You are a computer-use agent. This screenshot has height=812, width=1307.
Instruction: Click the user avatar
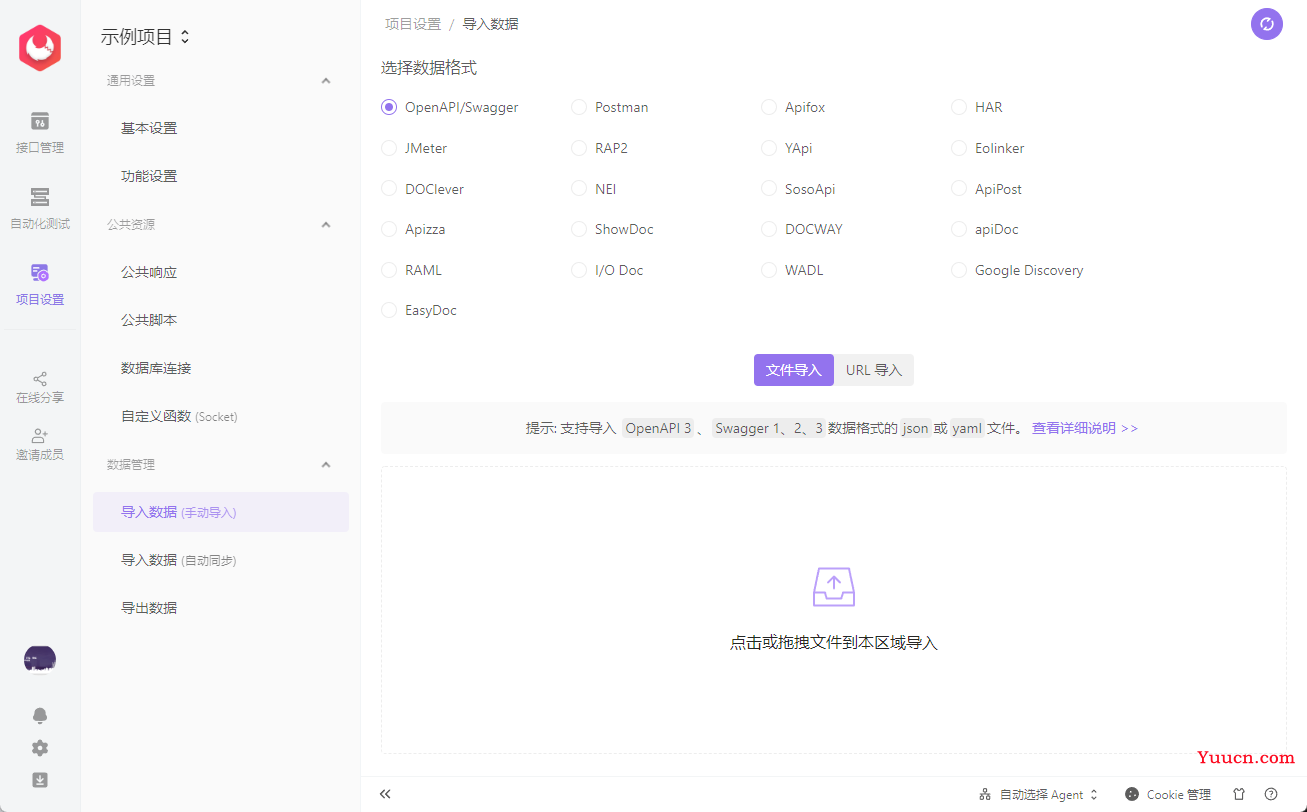(x=40, y=659)
